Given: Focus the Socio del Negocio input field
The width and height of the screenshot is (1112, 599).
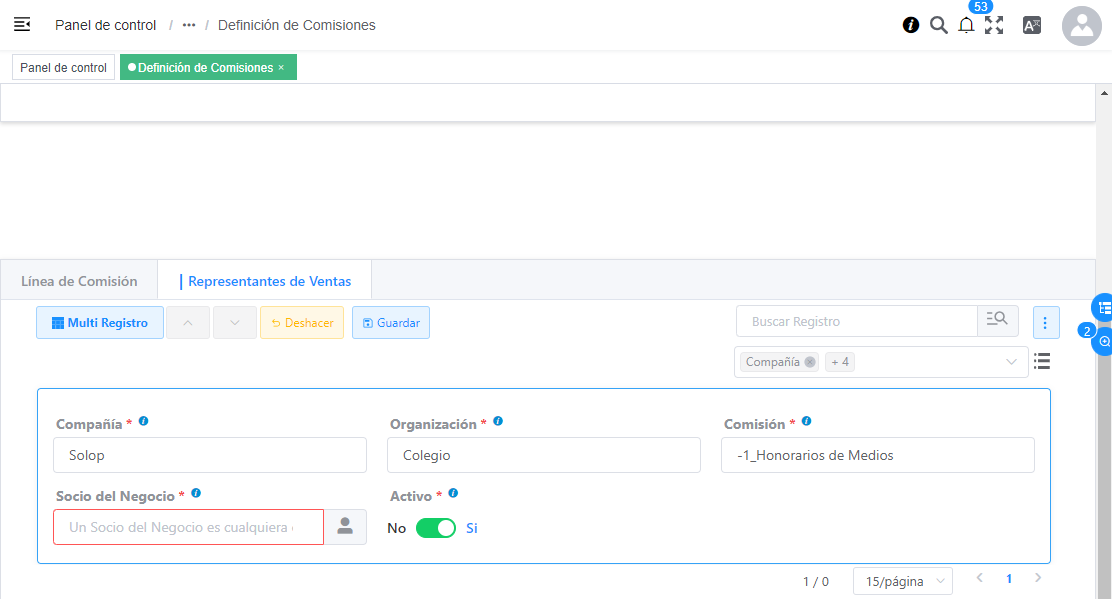Looking at the screenshot, I should coord(188,527).
